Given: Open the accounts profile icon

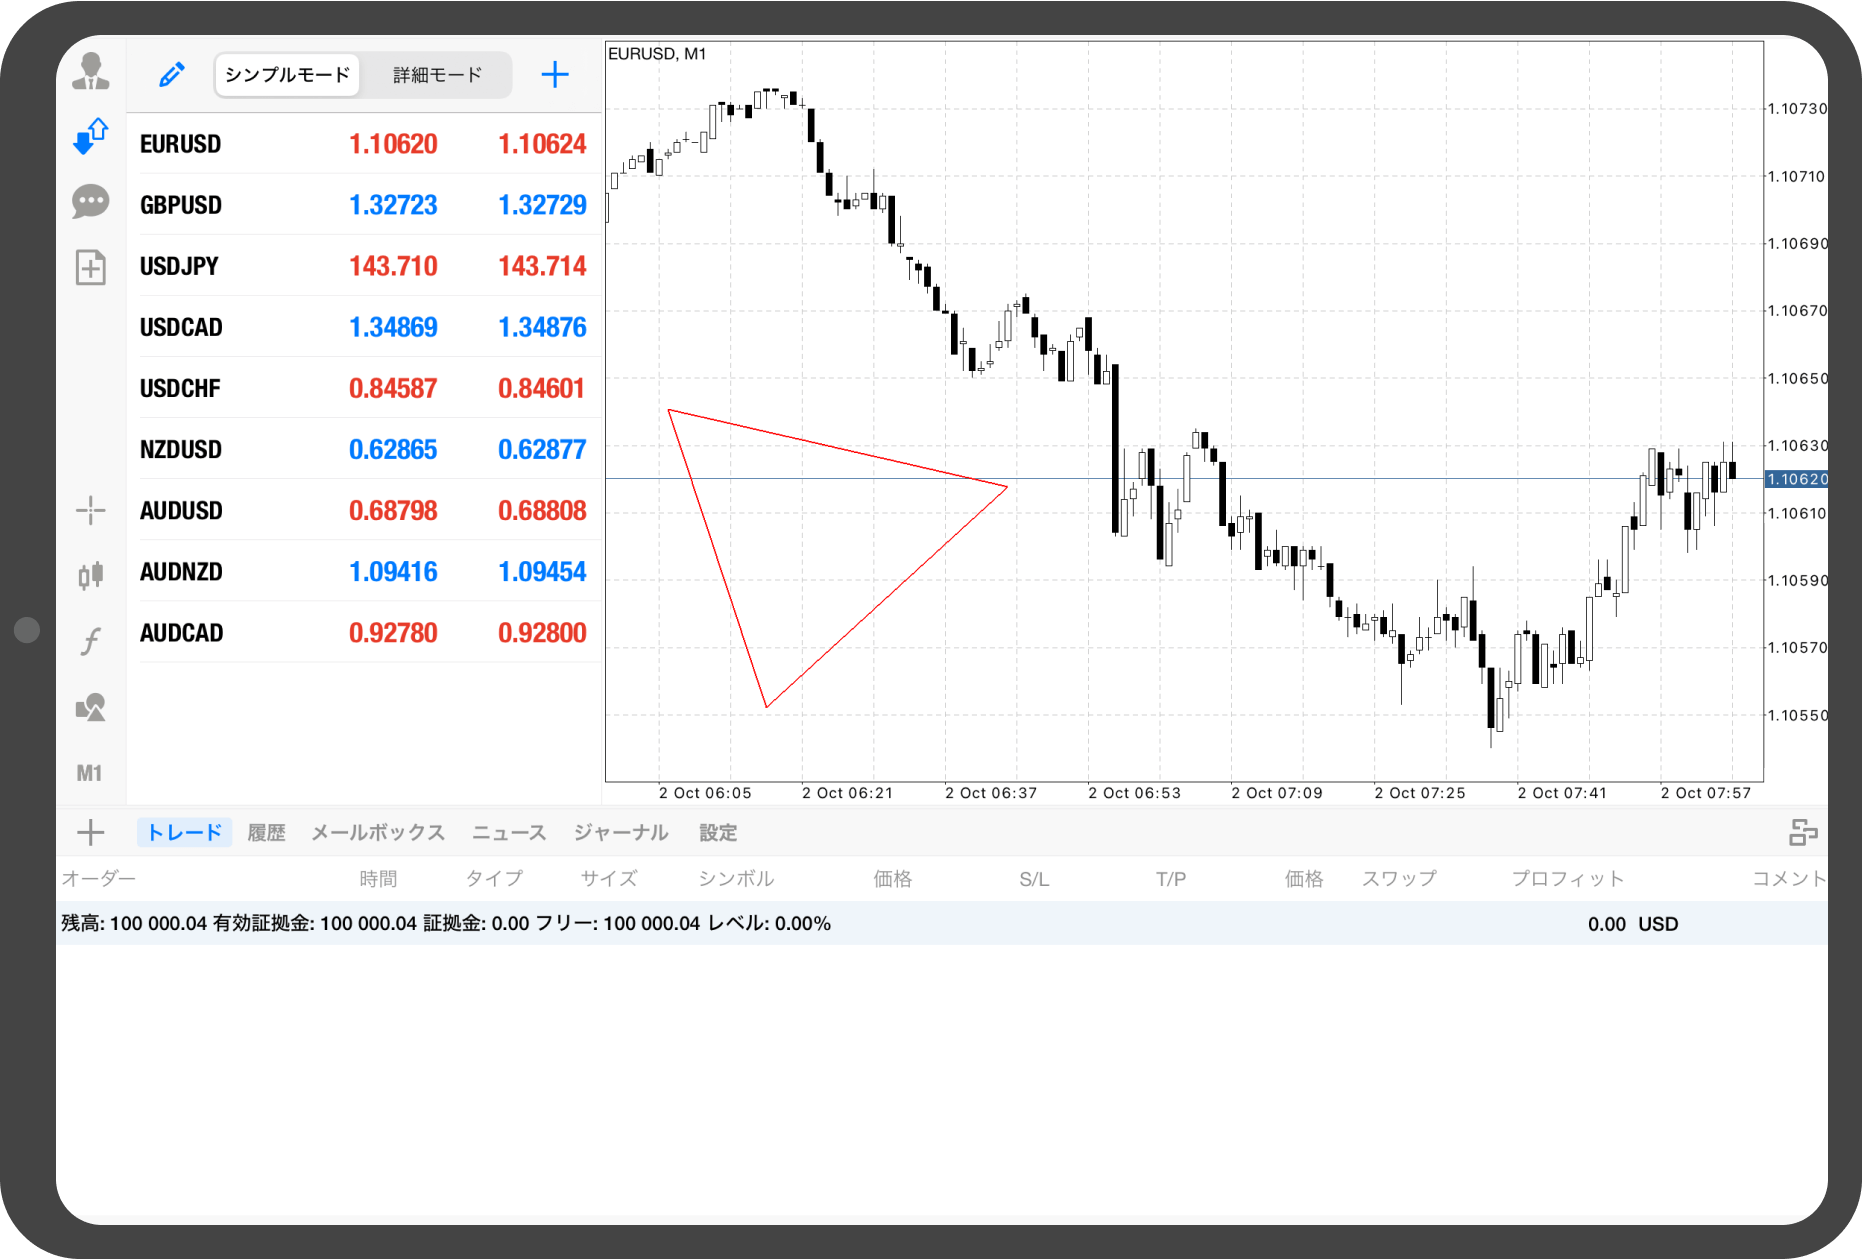Looking at the screenshot, I should 91,72.
